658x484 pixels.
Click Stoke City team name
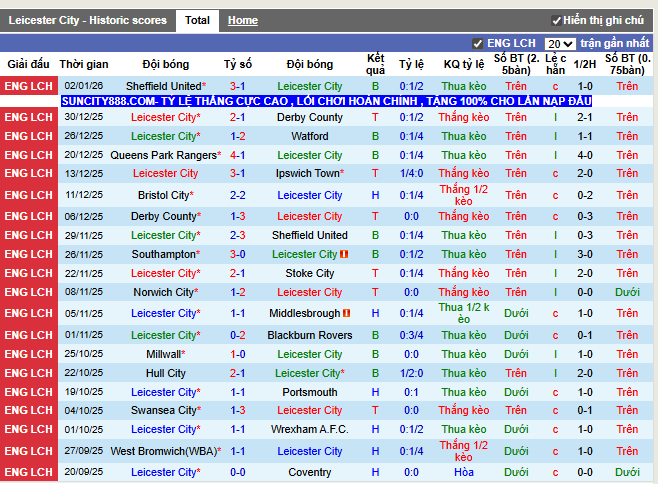coord(310,273)
